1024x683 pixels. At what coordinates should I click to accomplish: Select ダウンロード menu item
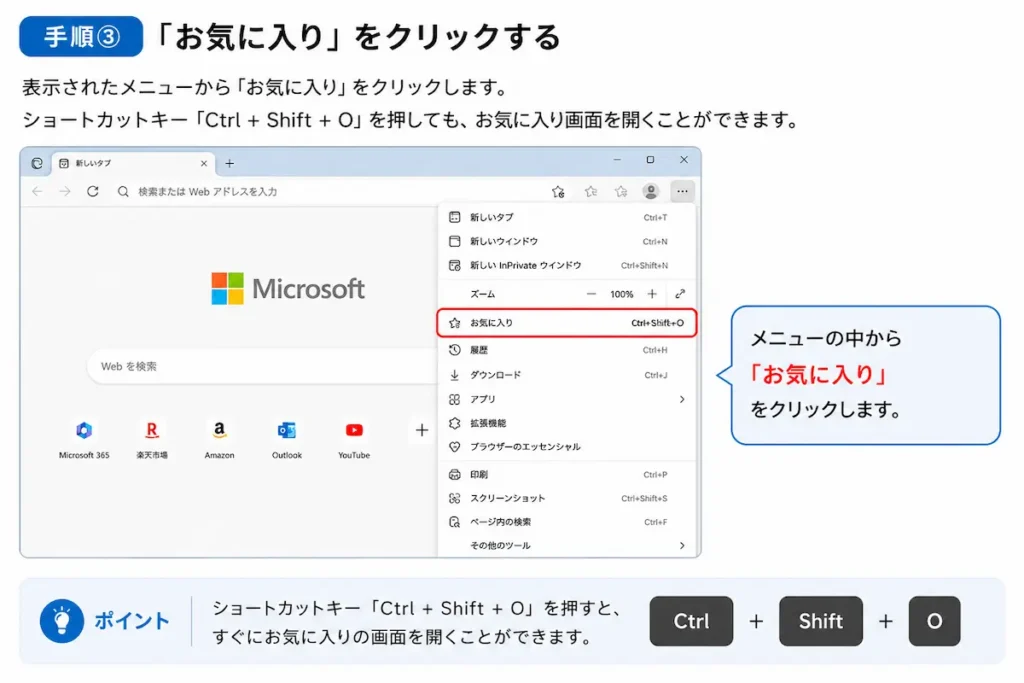click(567, 375)
